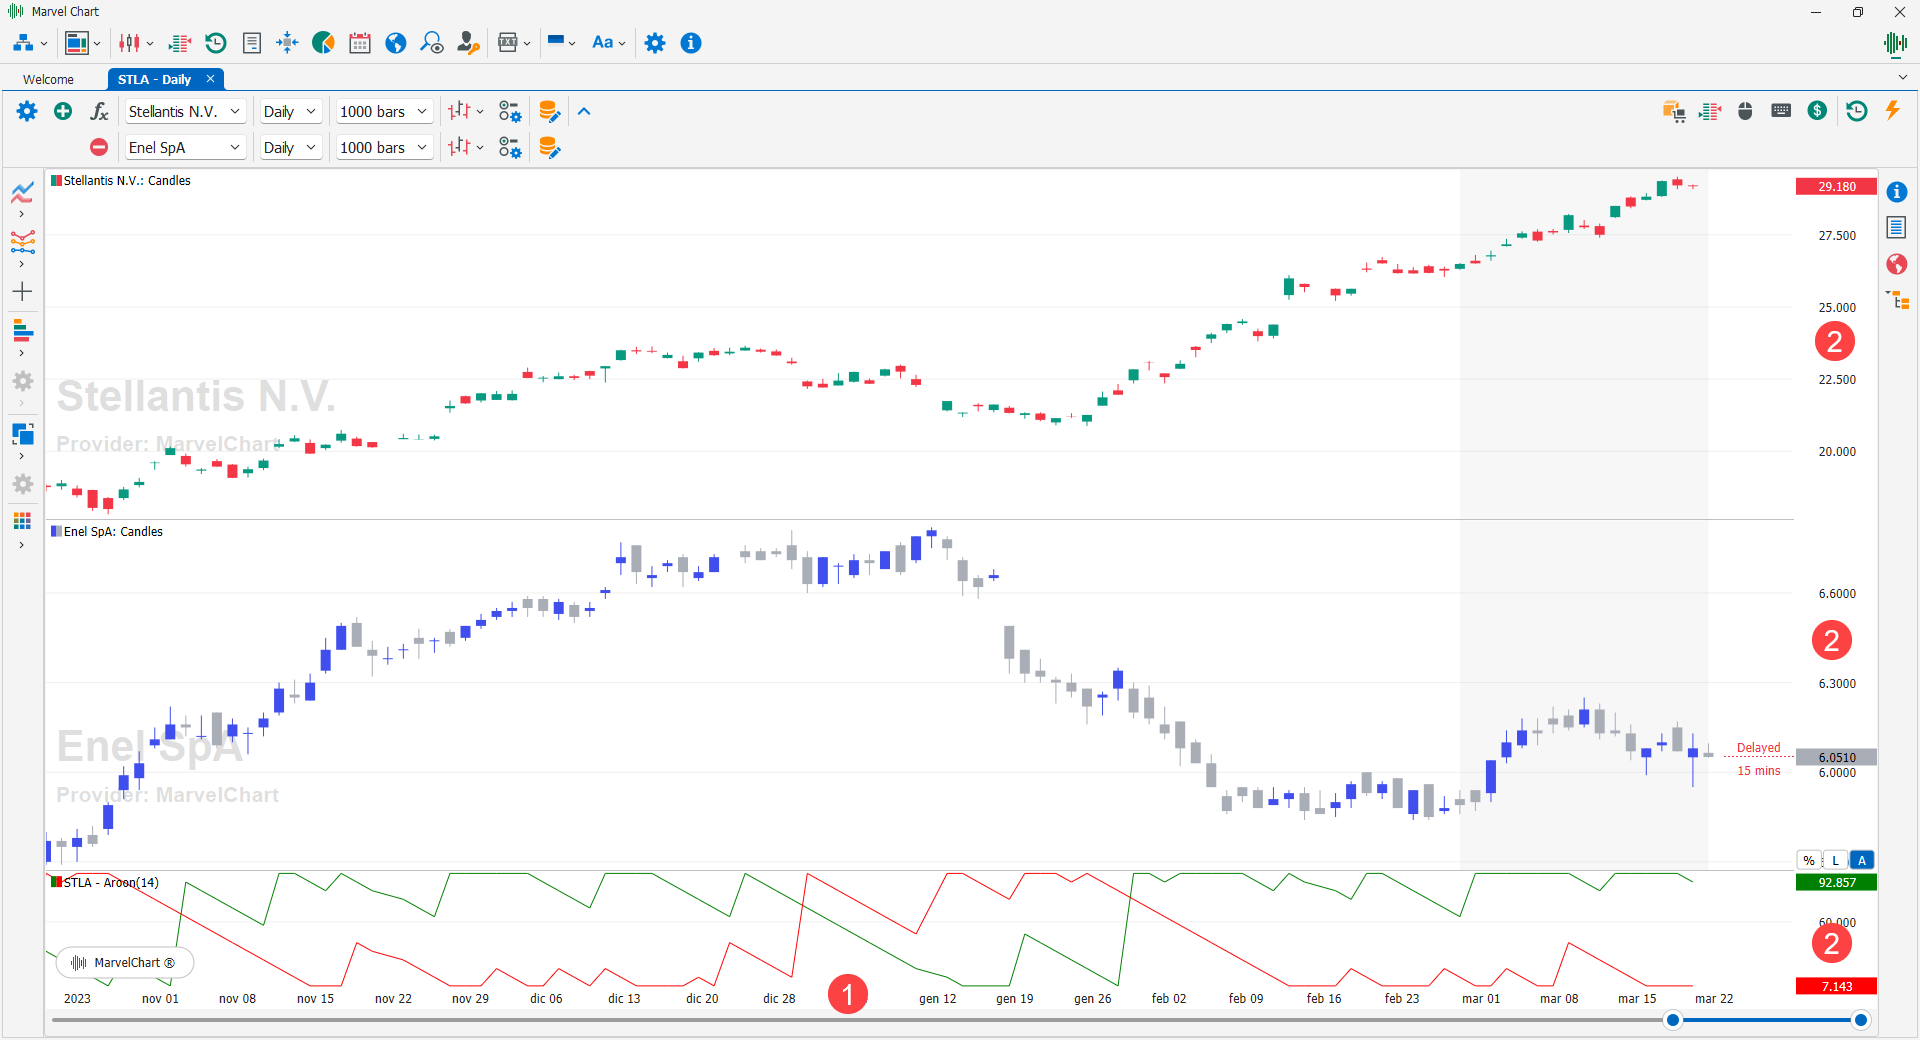Open the window layout icon
This screenshot has width=1920, height=1040.
(76, 43)
